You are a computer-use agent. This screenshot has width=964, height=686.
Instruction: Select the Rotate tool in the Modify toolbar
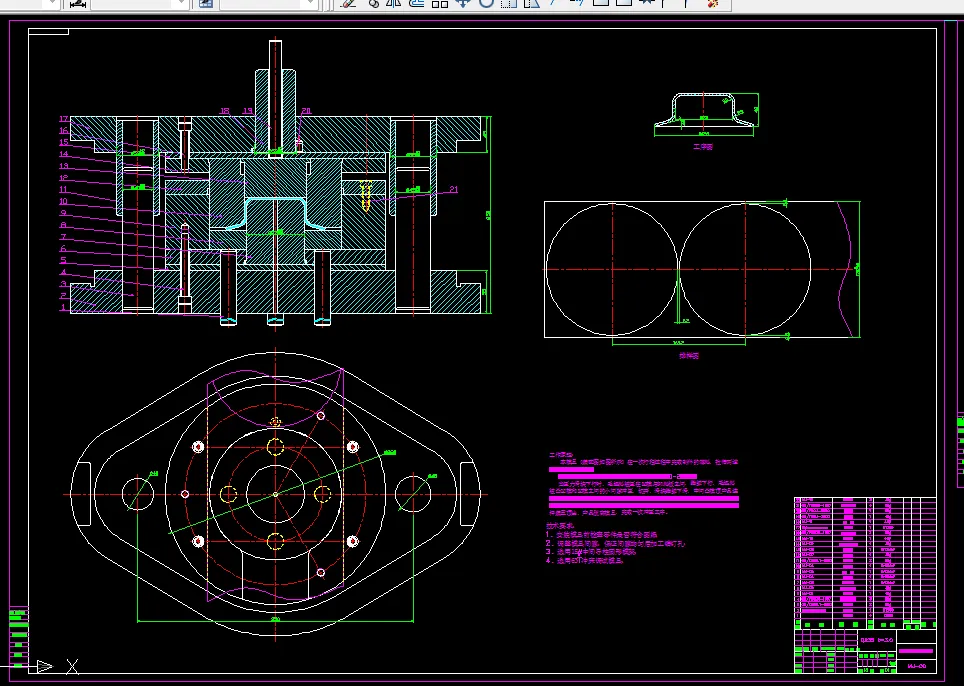pyautogui.click(x=486, y=3)
